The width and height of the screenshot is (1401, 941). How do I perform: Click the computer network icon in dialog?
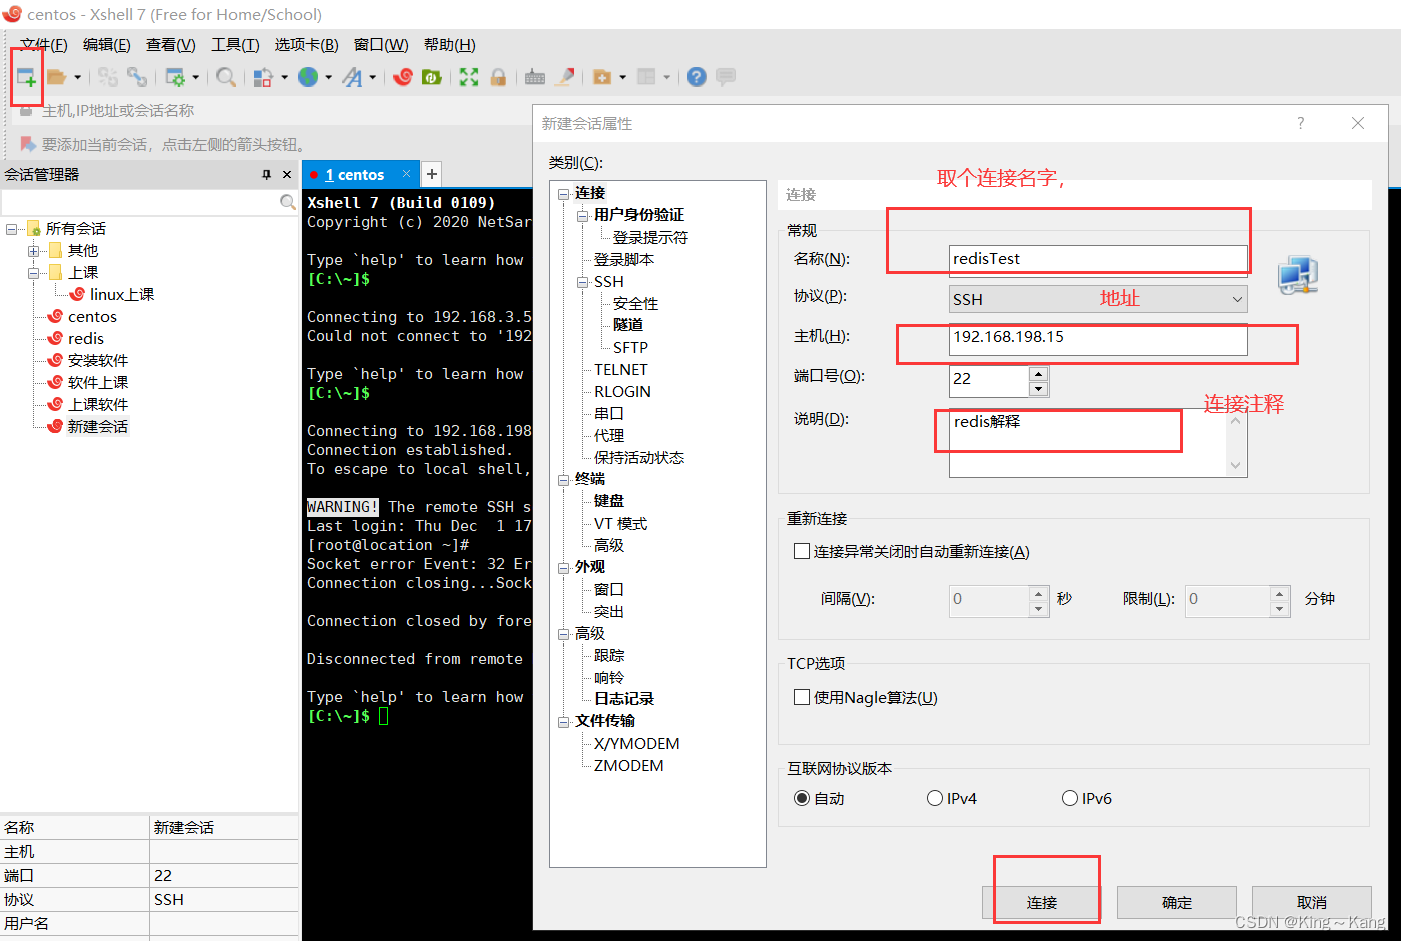click(1297, 275)
